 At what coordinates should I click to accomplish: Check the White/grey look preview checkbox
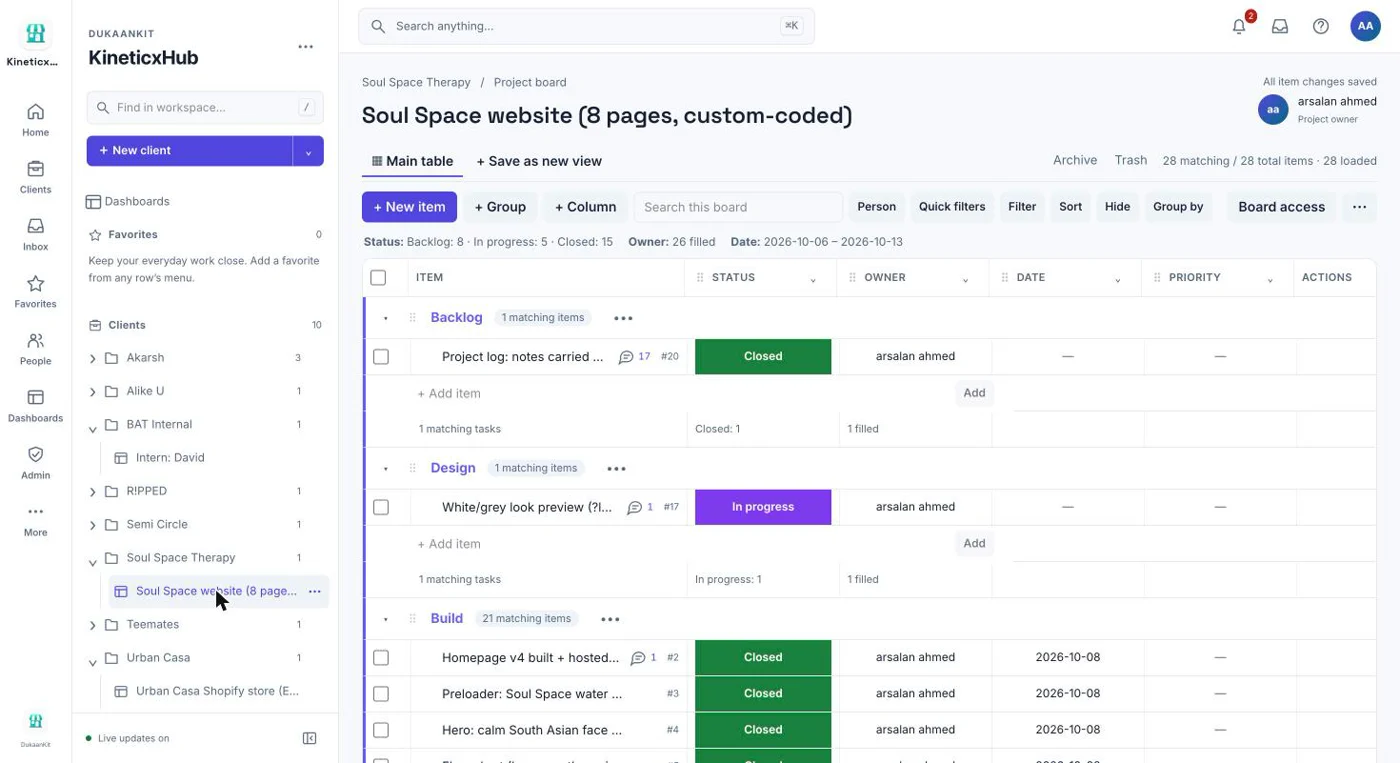[381, 507]
